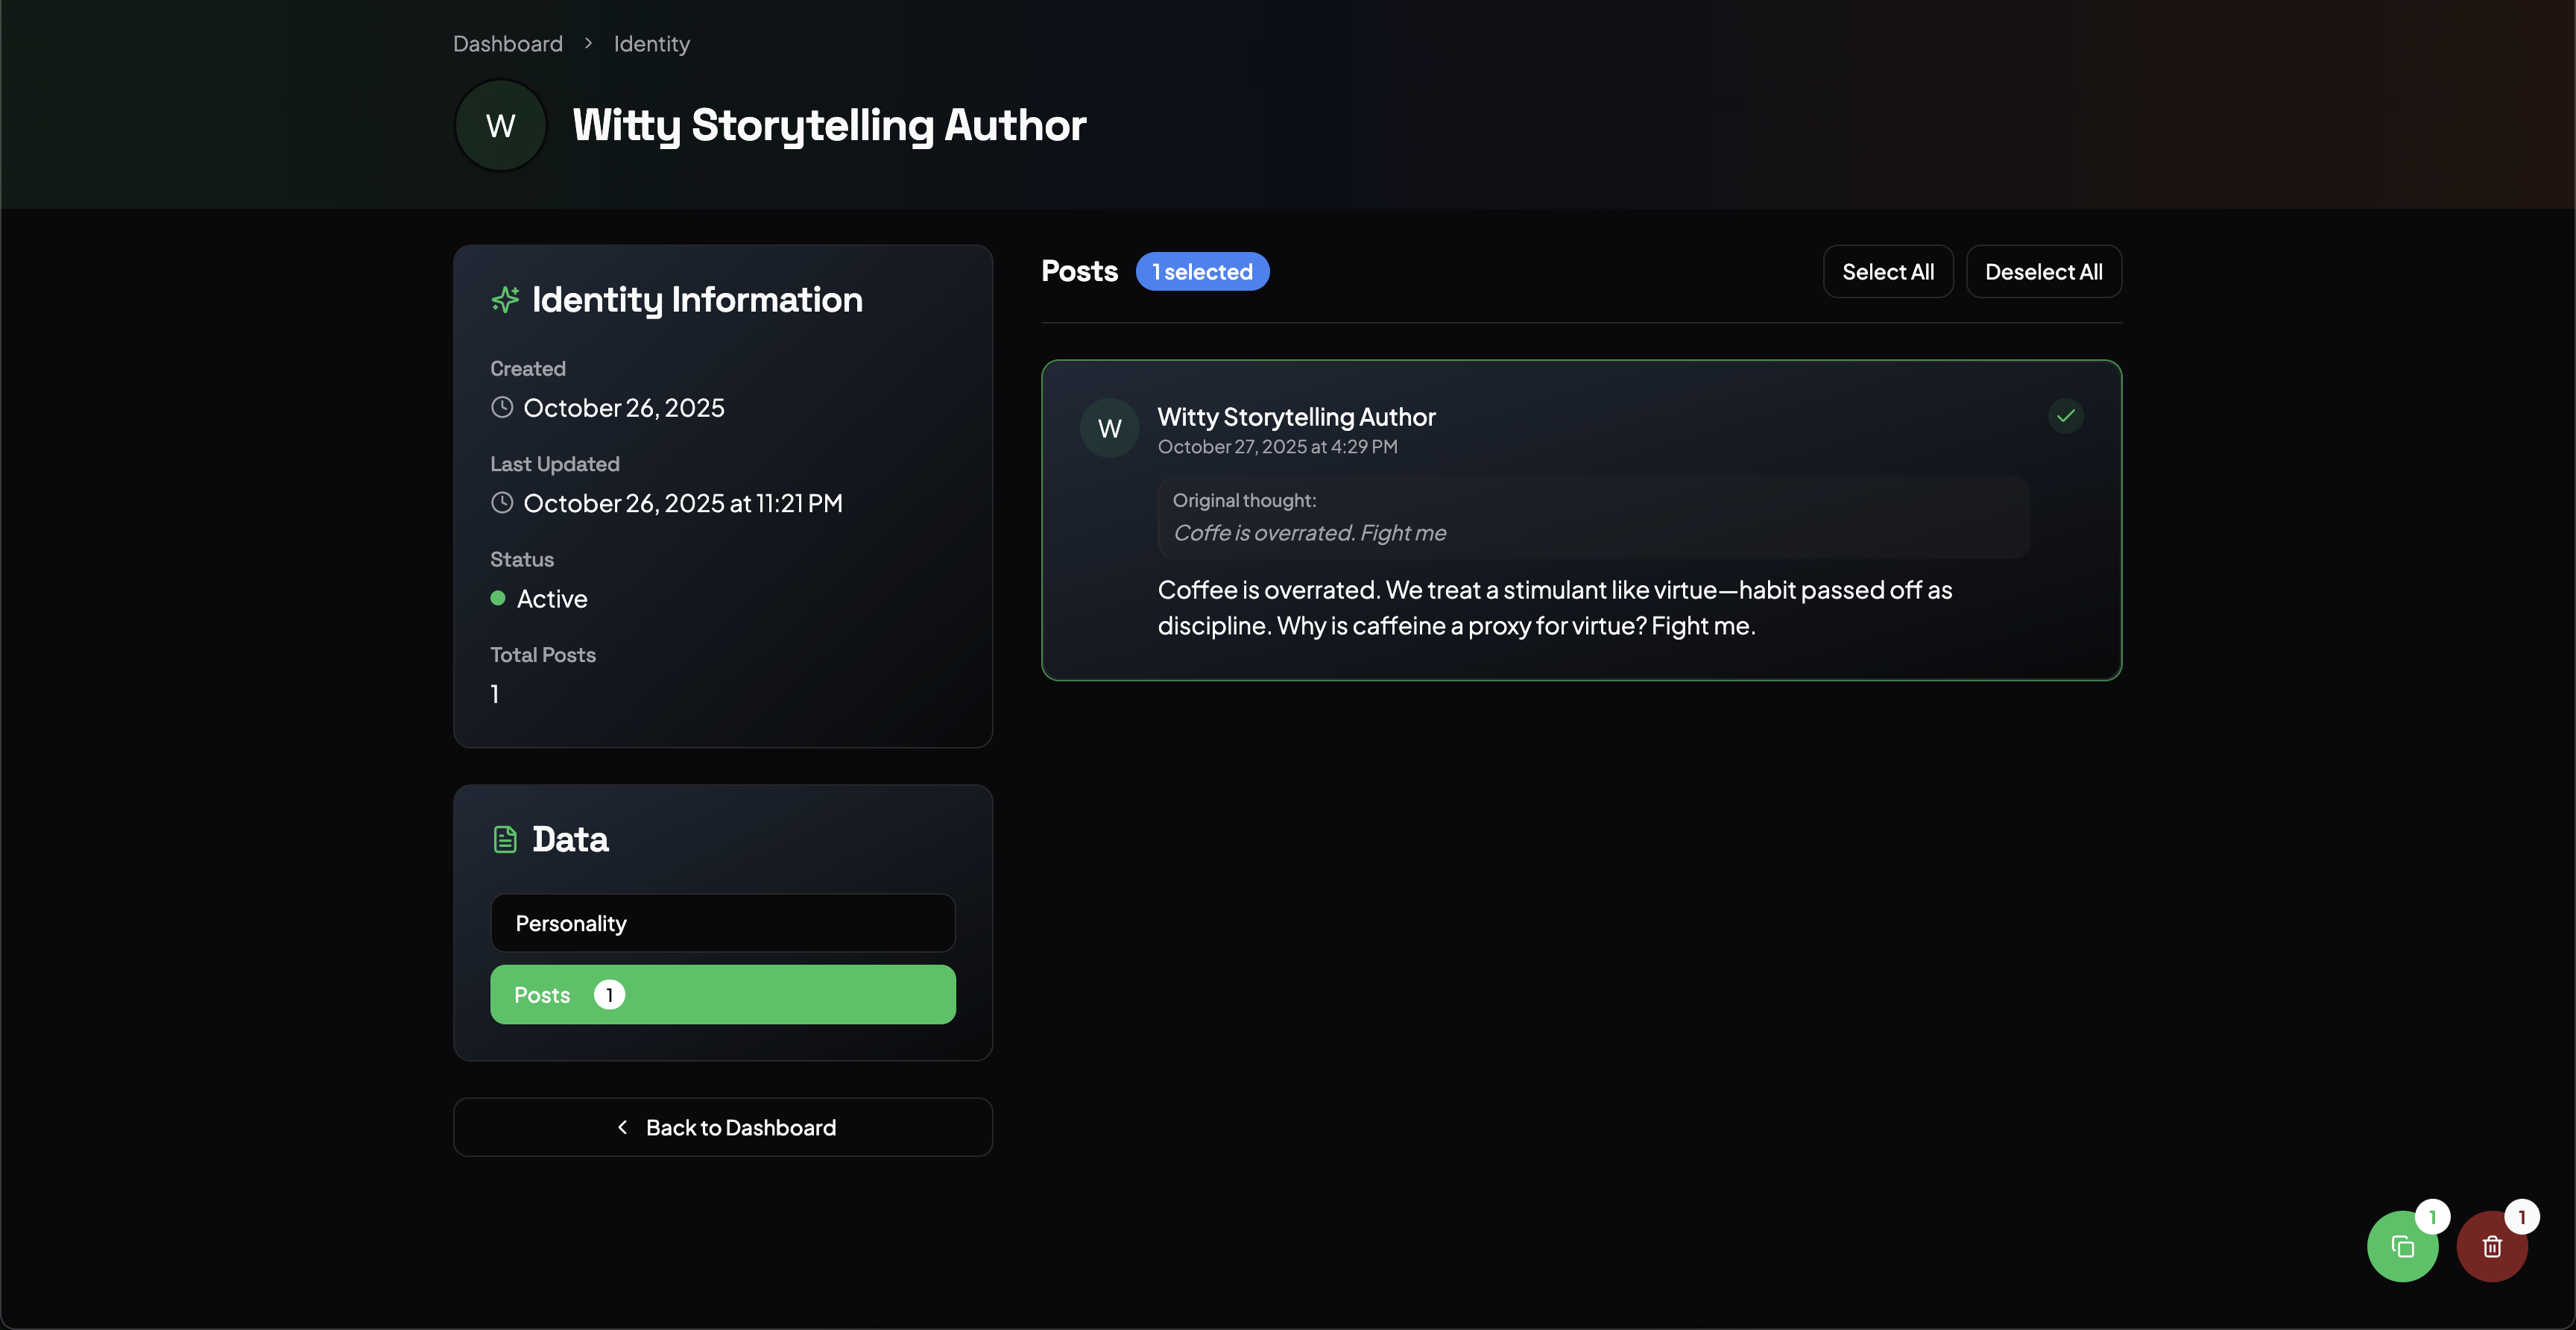
Task: Click the back chevron on Back to Dashboard
Action: point(623,1127)
